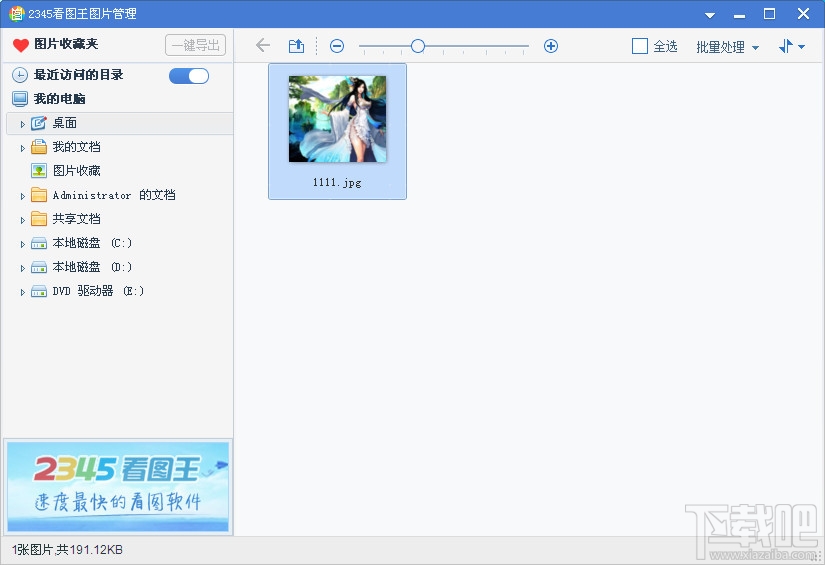Screen dimensions: 825x565
Task: Select 本地磁盘 (C:) label
Action: (x=92, y=243)
